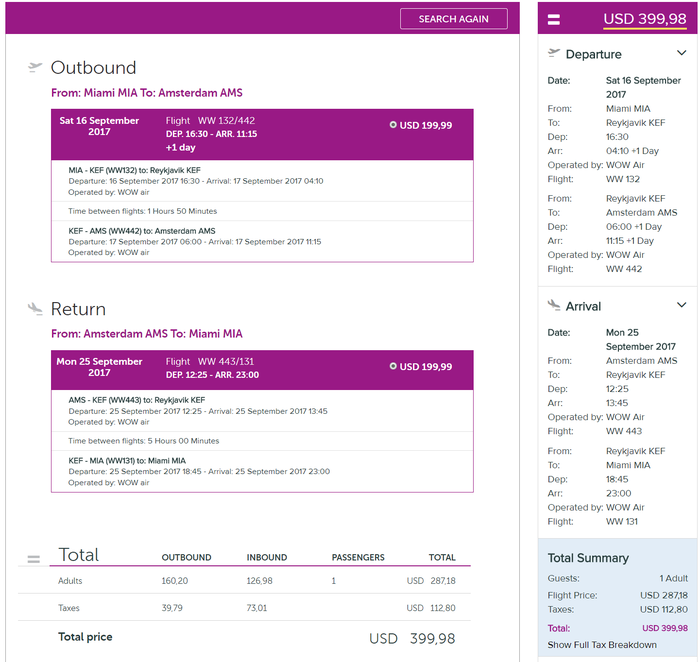The height and width of the screenshot is (662, 700).
Task: Click 'Time between flights: 1 Hours 50 Minutes'
Action: point(142,211)
